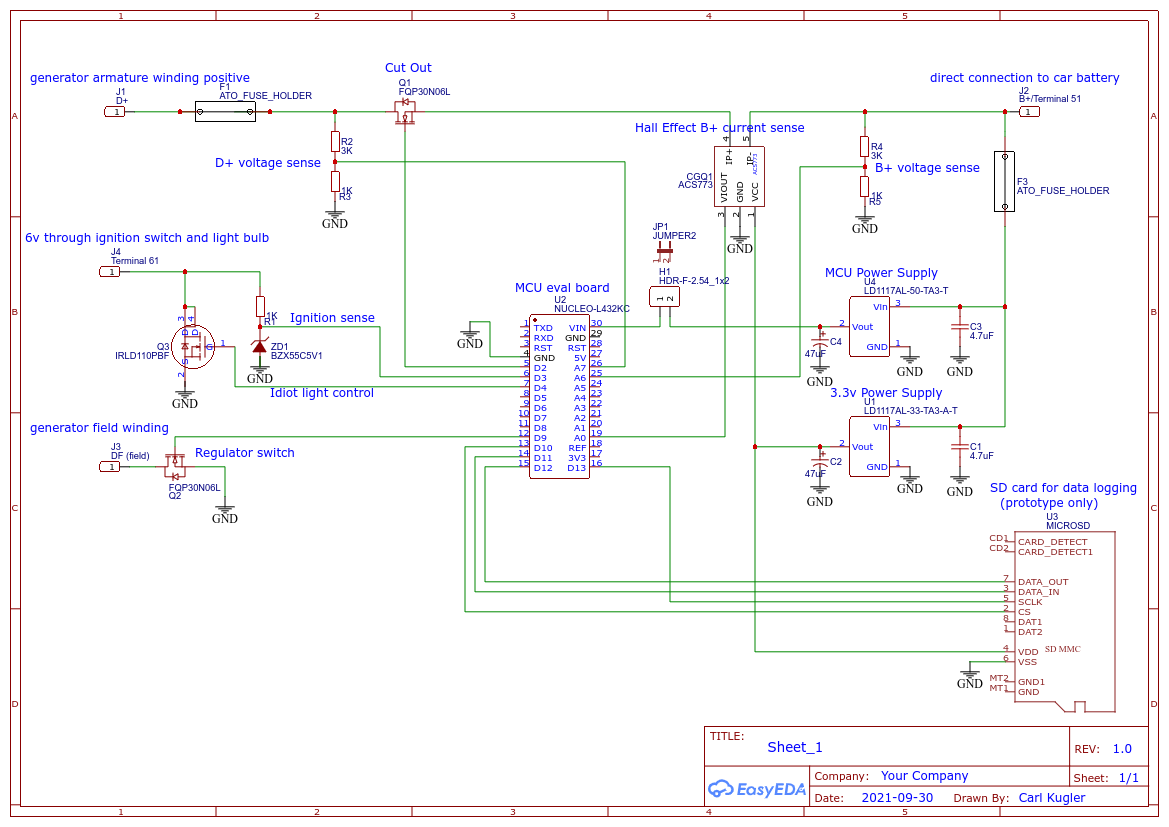Click the J2 B+/Terminal 51 connector
The height and width of the screenshot is (827, 1169).
click(x=1029, y=112)
